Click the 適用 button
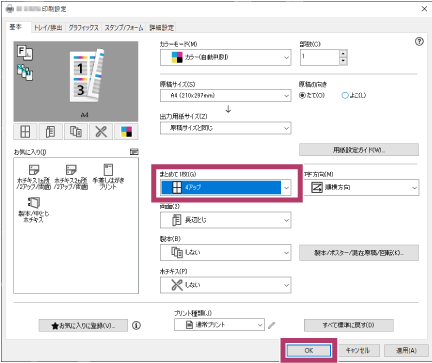 pos(406,351)
